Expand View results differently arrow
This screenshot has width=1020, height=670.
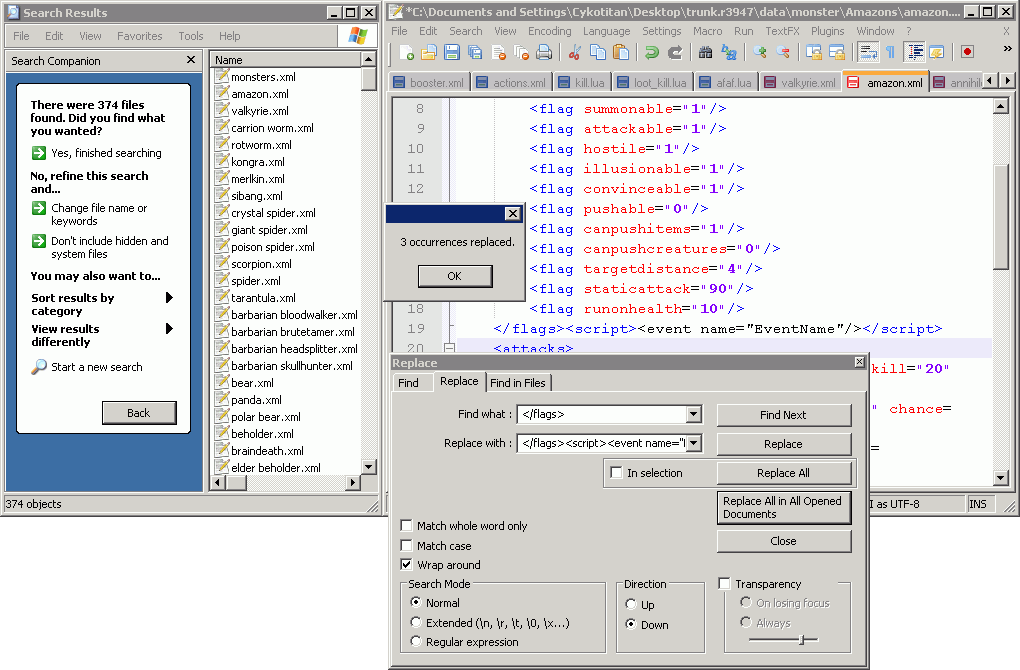169,328
